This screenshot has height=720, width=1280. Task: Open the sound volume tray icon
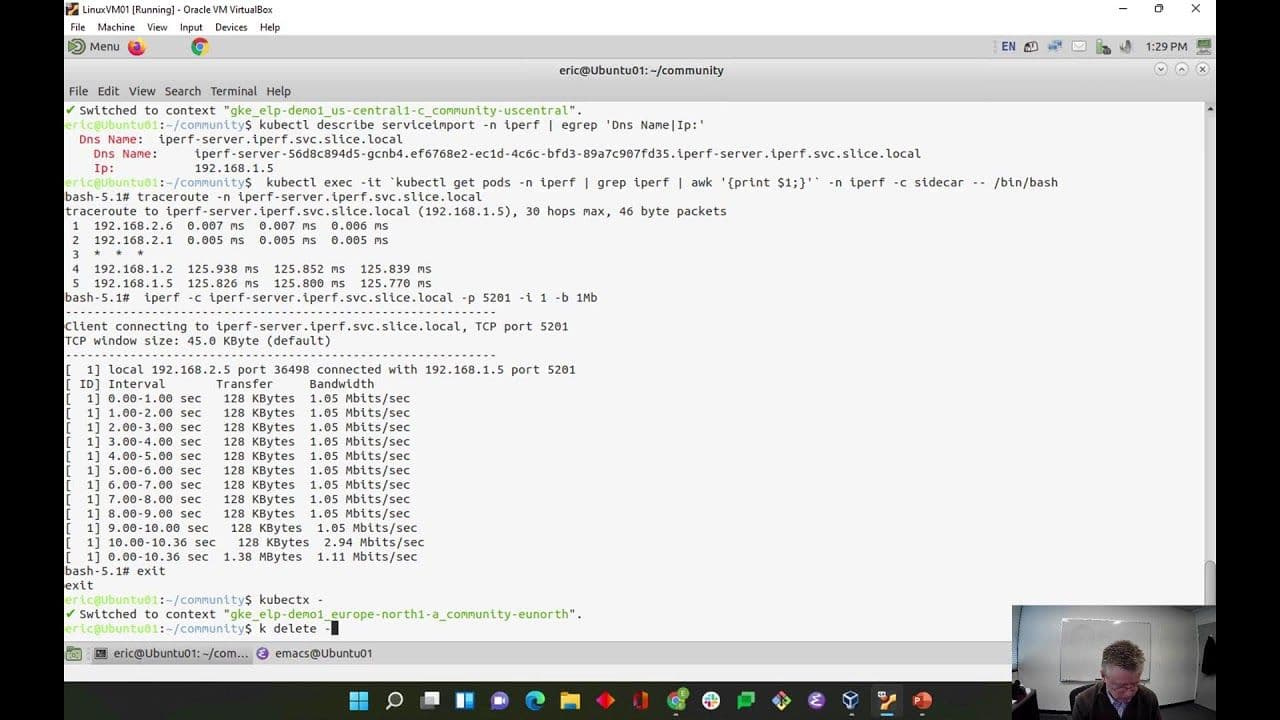point(1126,47)
